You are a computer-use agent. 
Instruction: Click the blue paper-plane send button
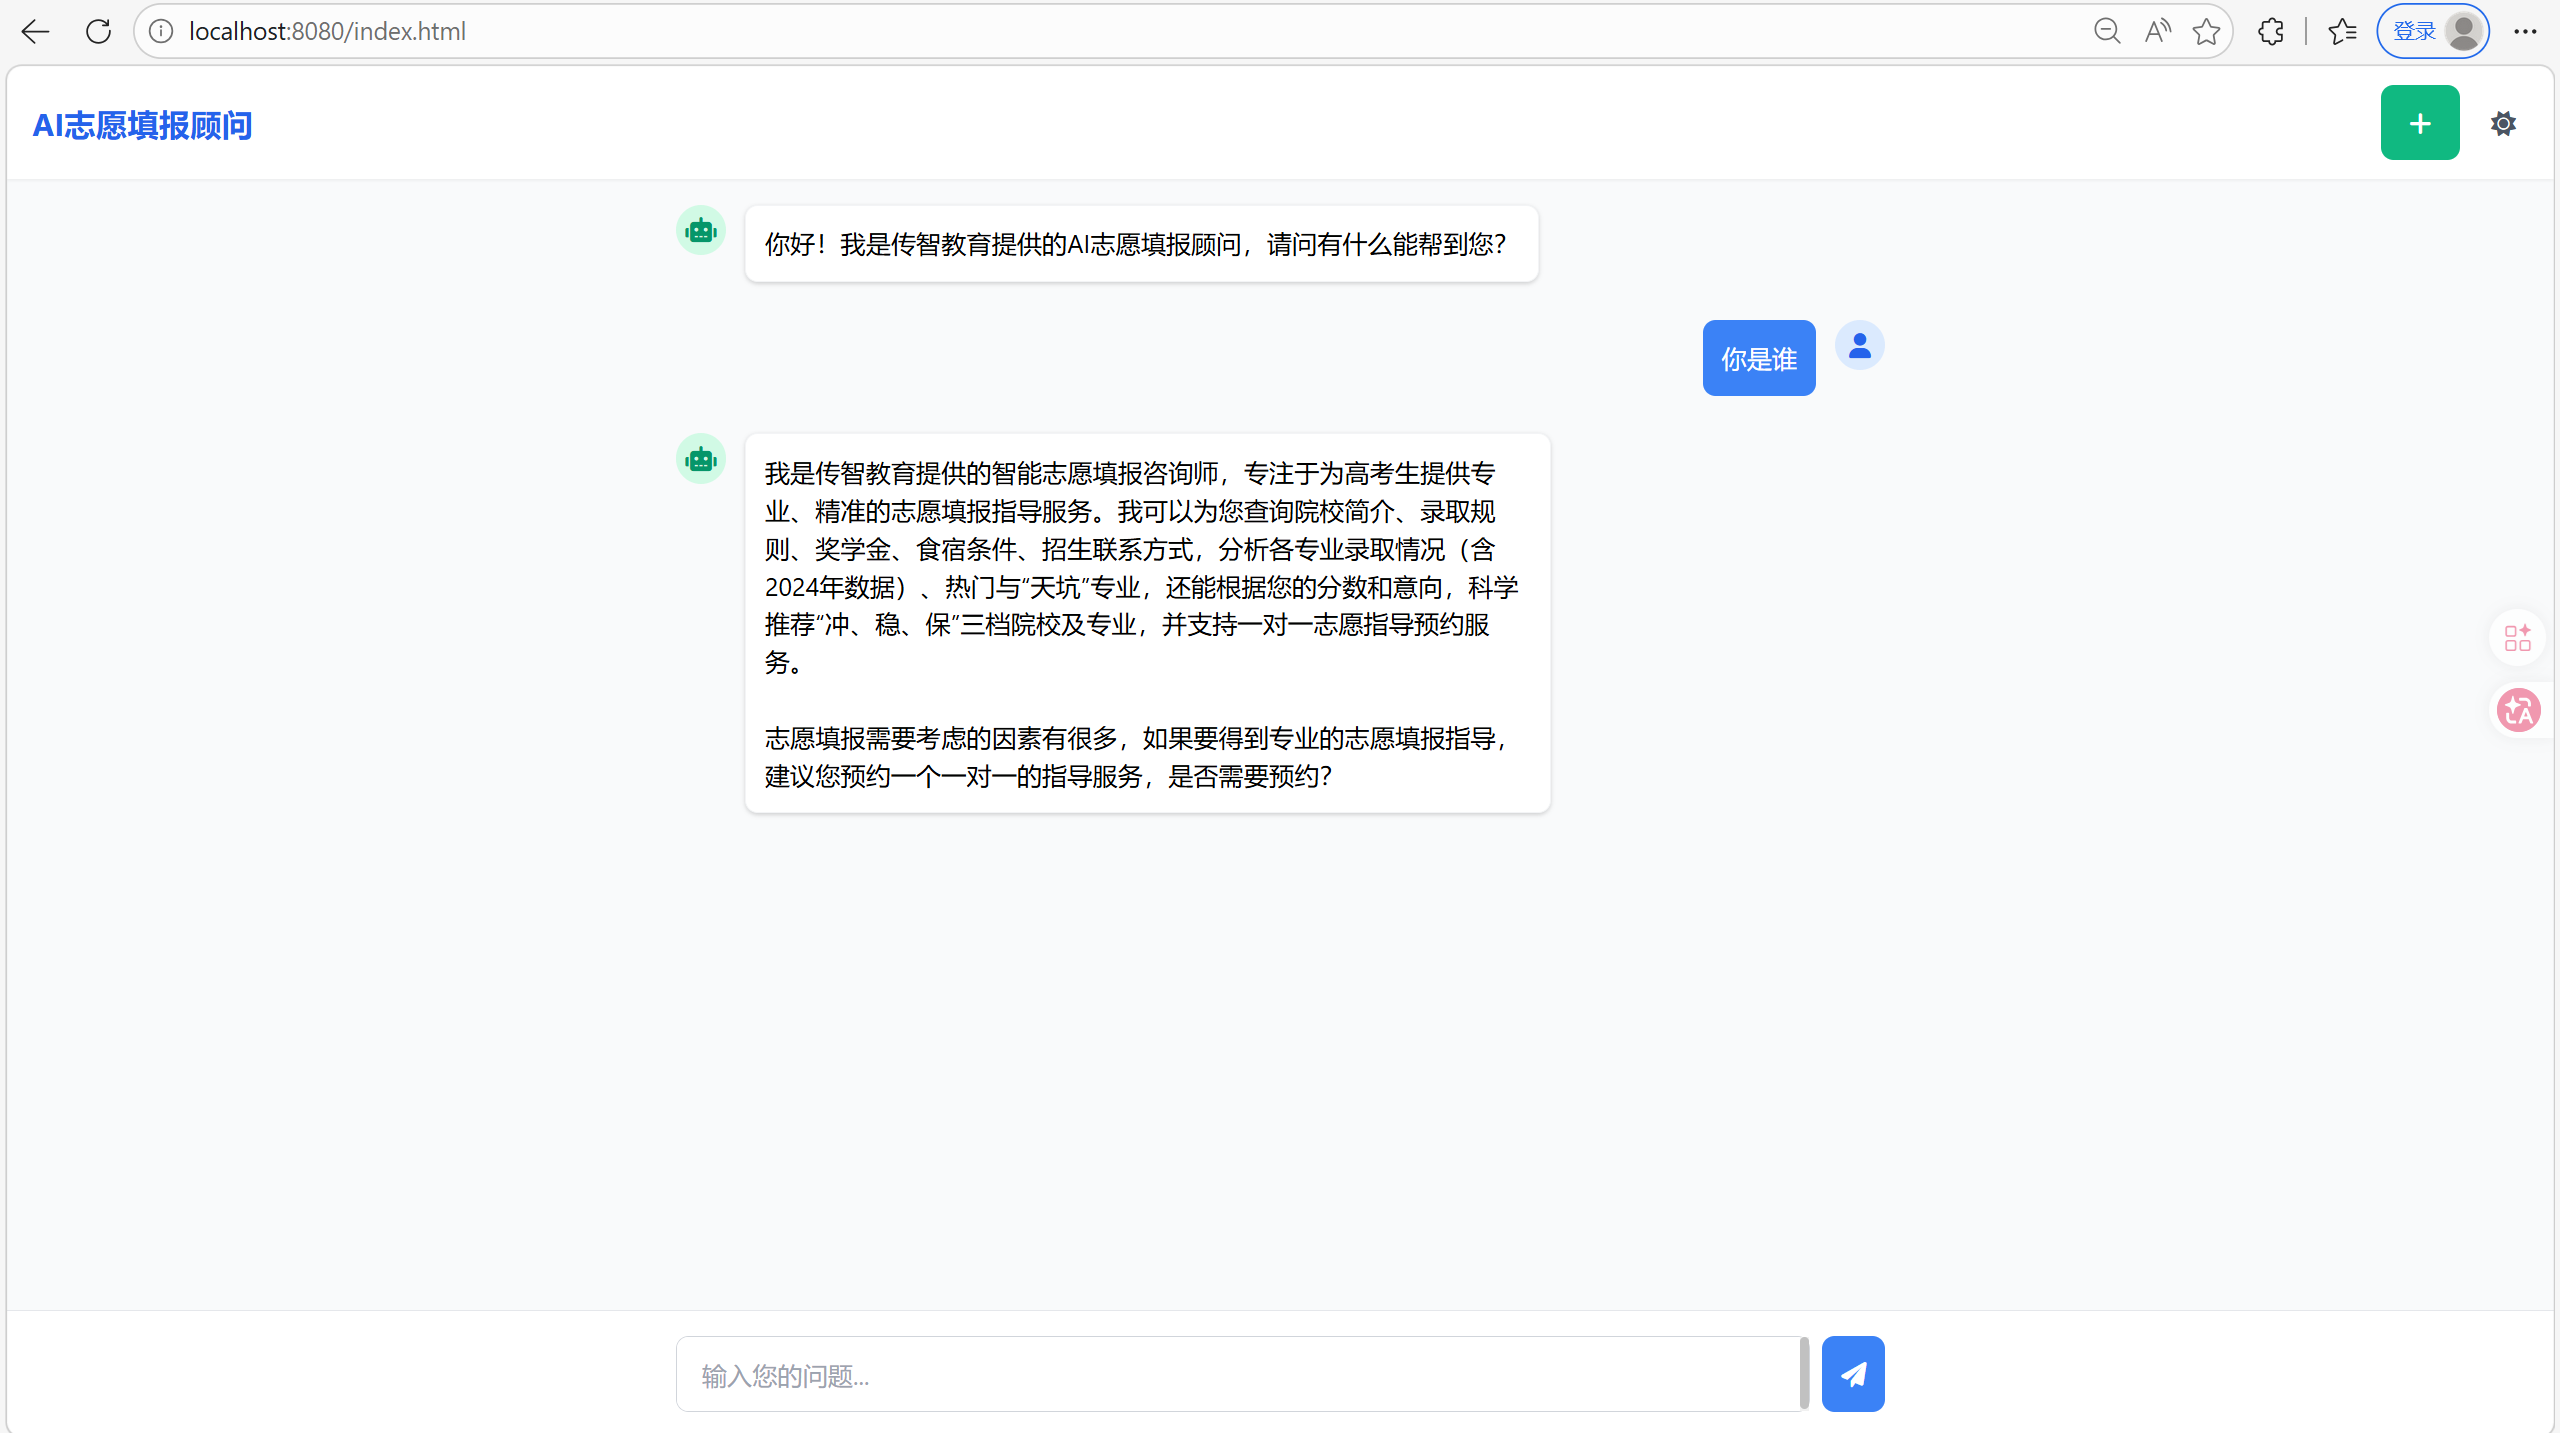coord(1852,1374)
